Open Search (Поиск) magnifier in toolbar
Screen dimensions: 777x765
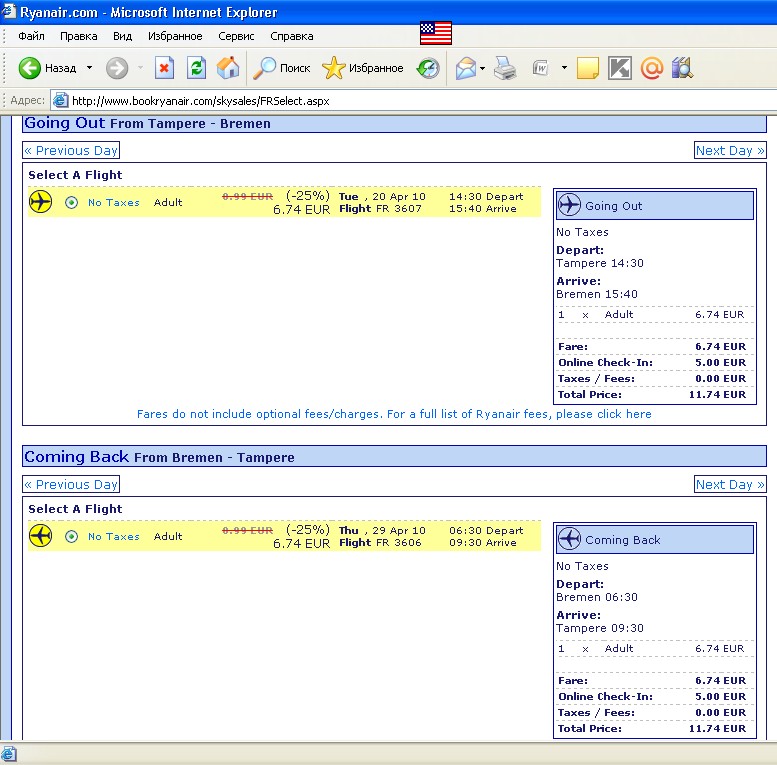[282, 68]
